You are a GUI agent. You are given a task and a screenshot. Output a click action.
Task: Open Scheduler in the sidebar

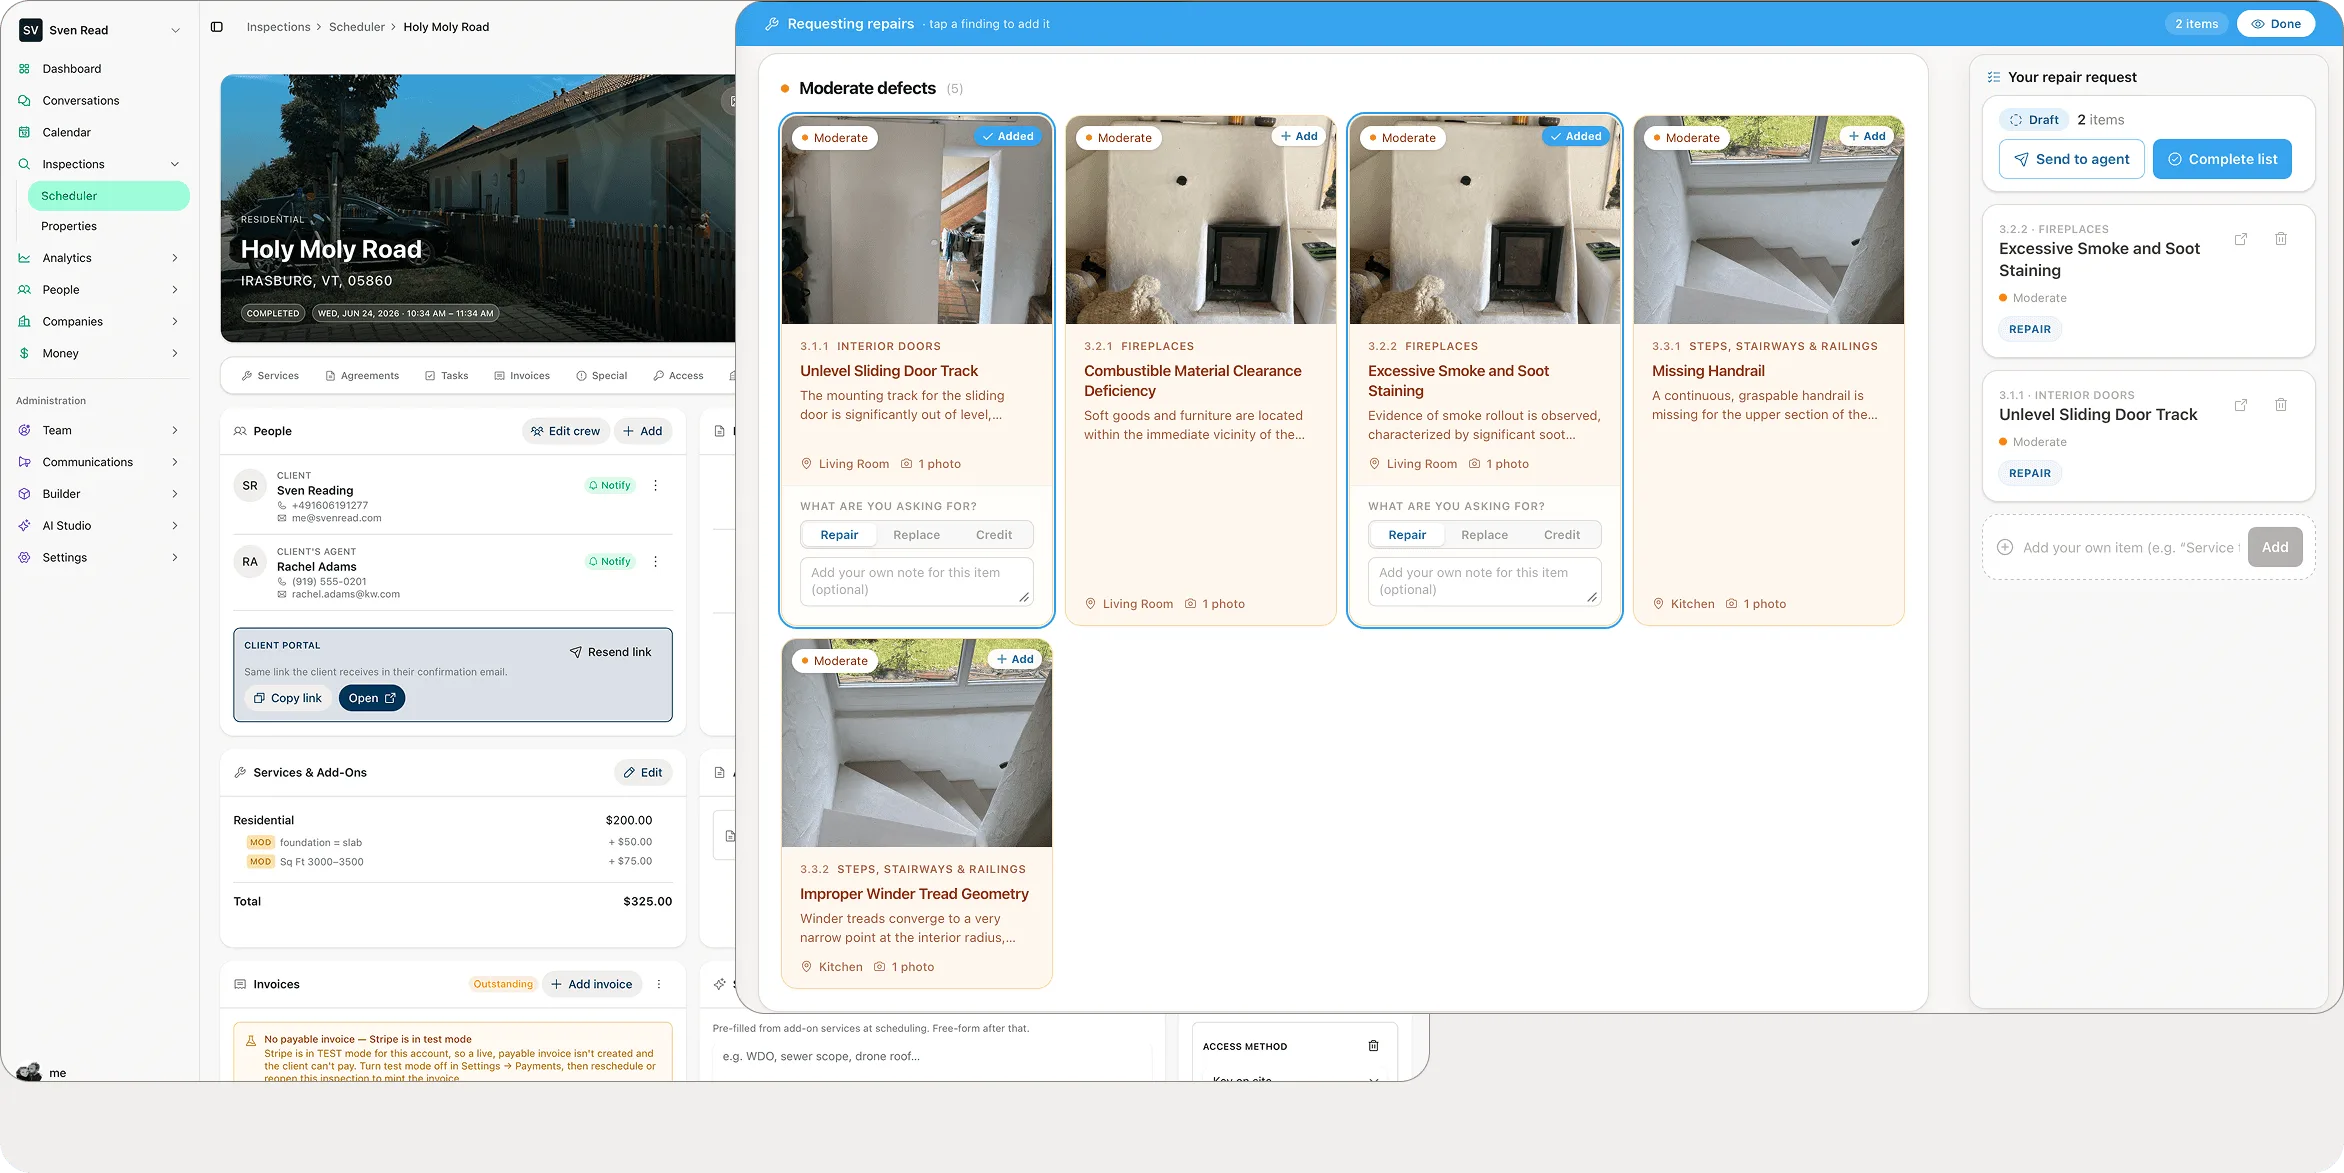(x=109, y=196)
